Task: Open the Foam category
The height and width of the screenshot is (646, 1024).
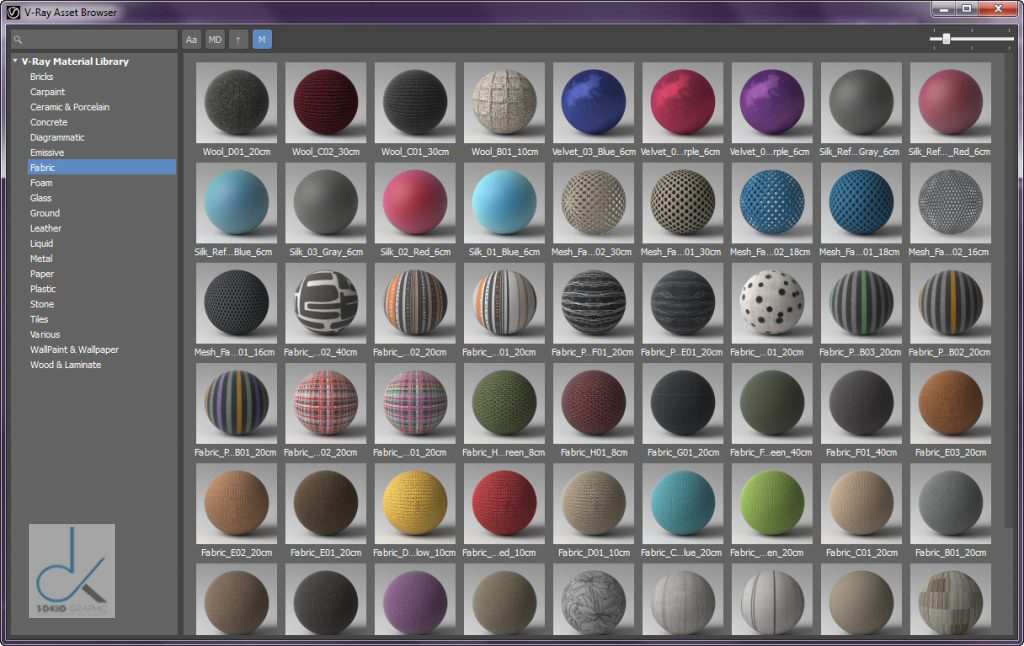Action: [x=40, y=183]
